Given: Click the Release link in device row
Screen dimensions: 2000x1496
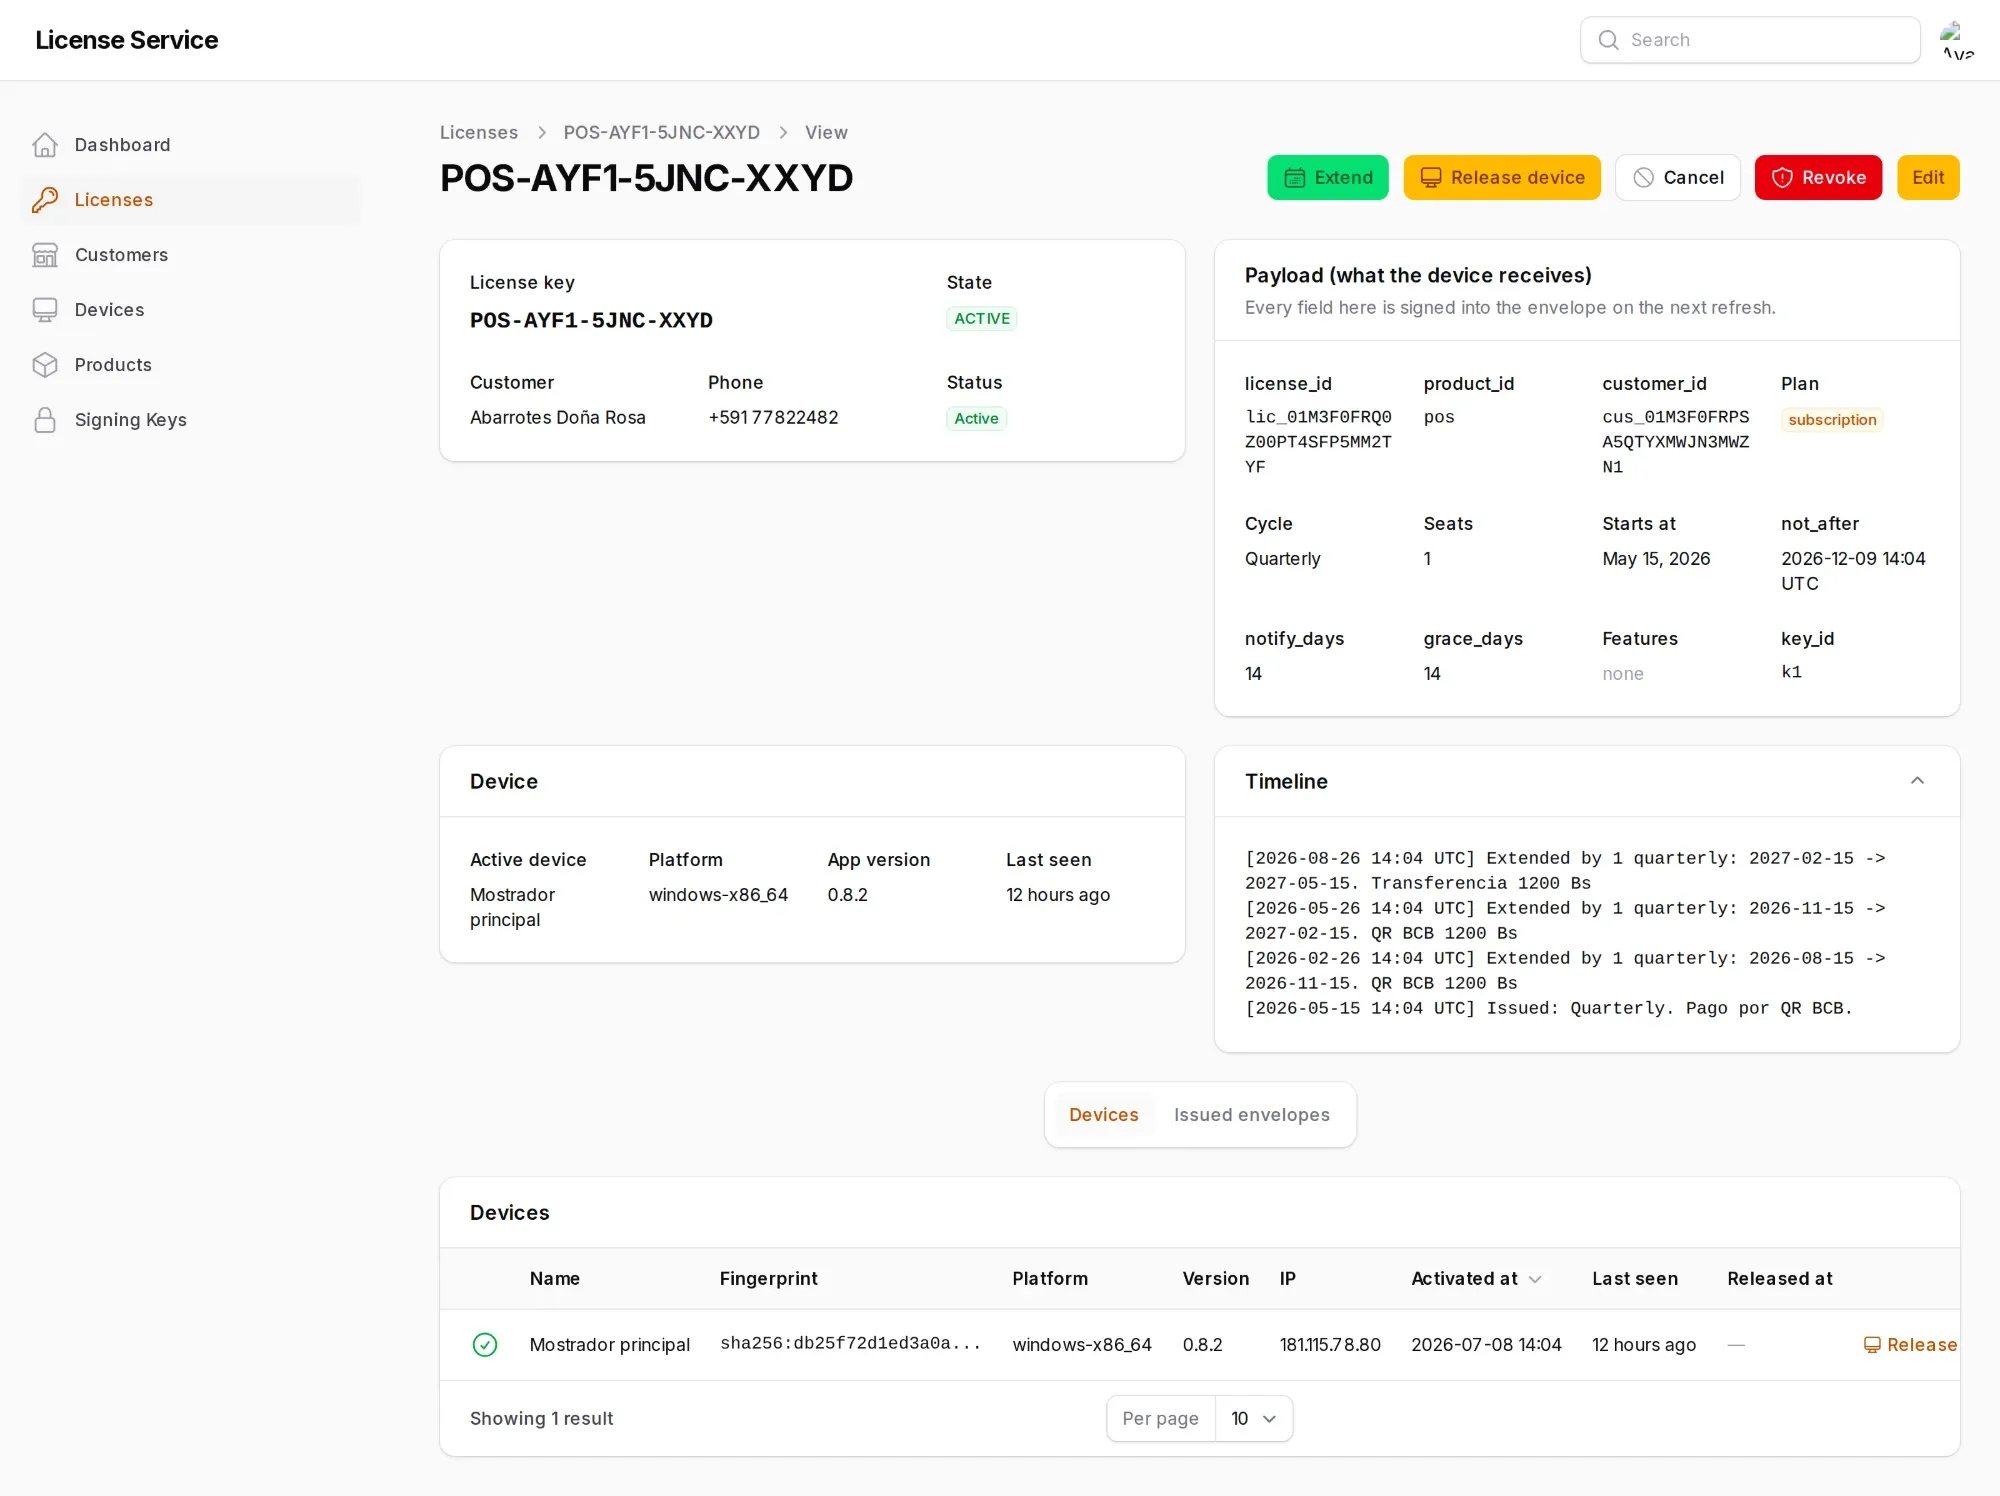Looking at the screenshot, I should 1910,1345.
